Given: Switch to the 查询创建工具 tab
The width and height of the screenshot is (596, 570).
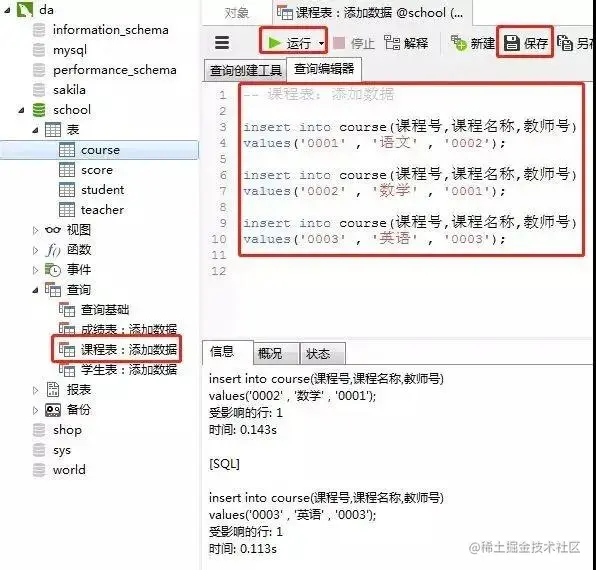Looking at the screenshot, I should [245, 70].
